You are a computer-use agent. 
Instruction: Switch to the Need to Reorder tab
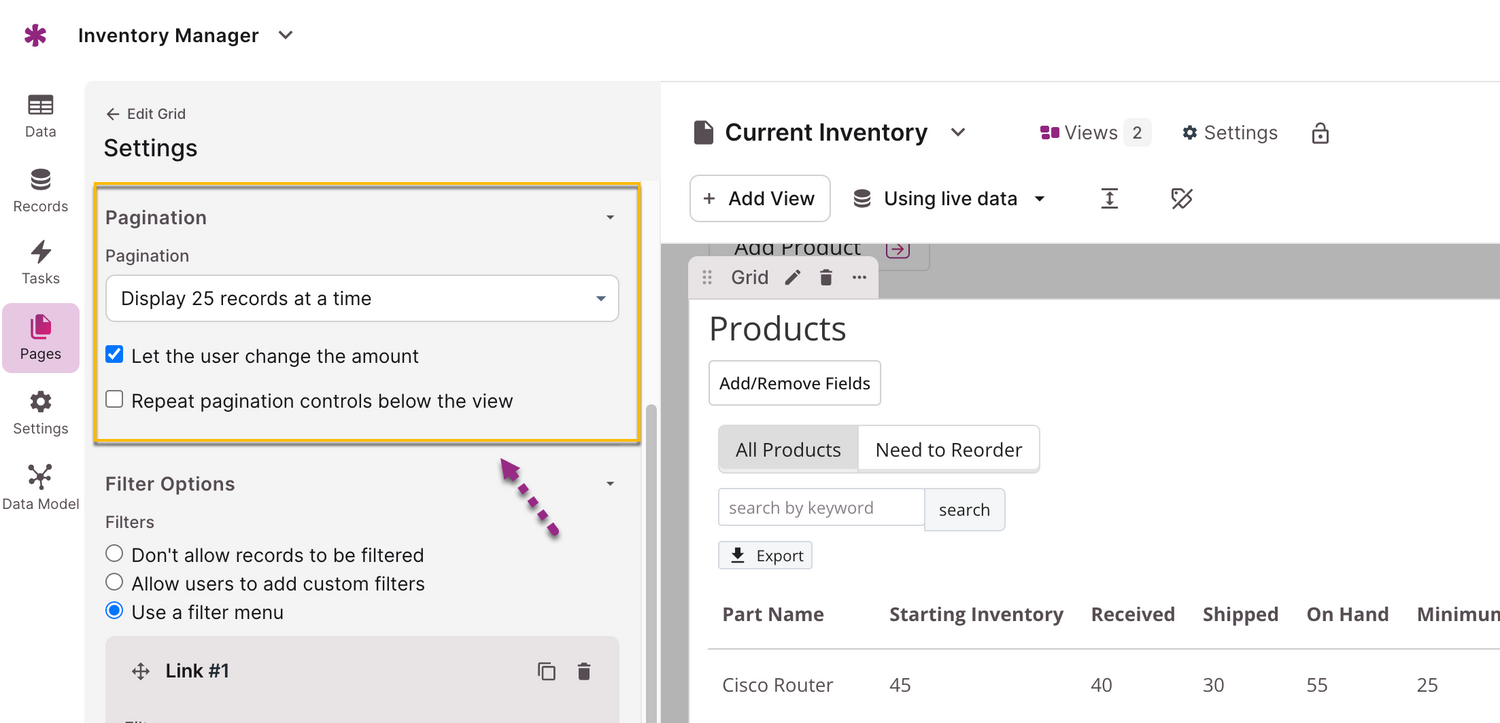click(948, 450)
